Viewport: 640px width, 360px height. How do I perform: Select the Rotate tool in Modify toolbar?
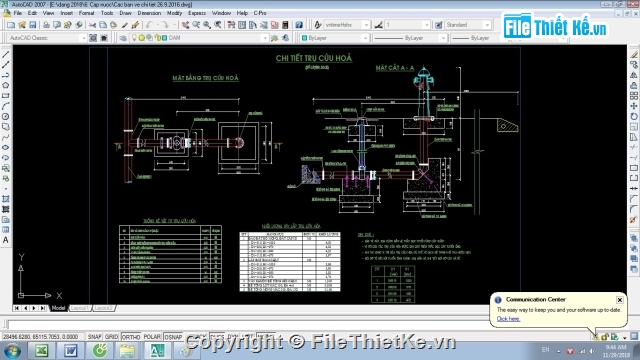pyautogui.click(x=633, y=116)
